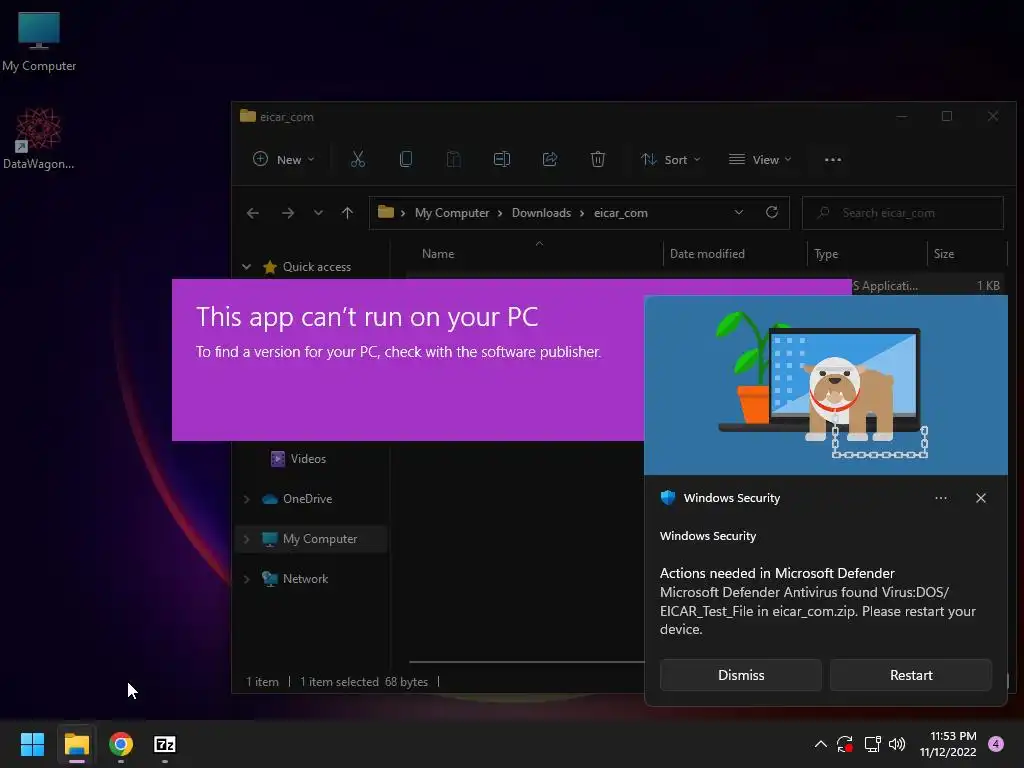Expand the Network tree node
The height and width of the screenshot is (768, 1024).
[246, 579]
